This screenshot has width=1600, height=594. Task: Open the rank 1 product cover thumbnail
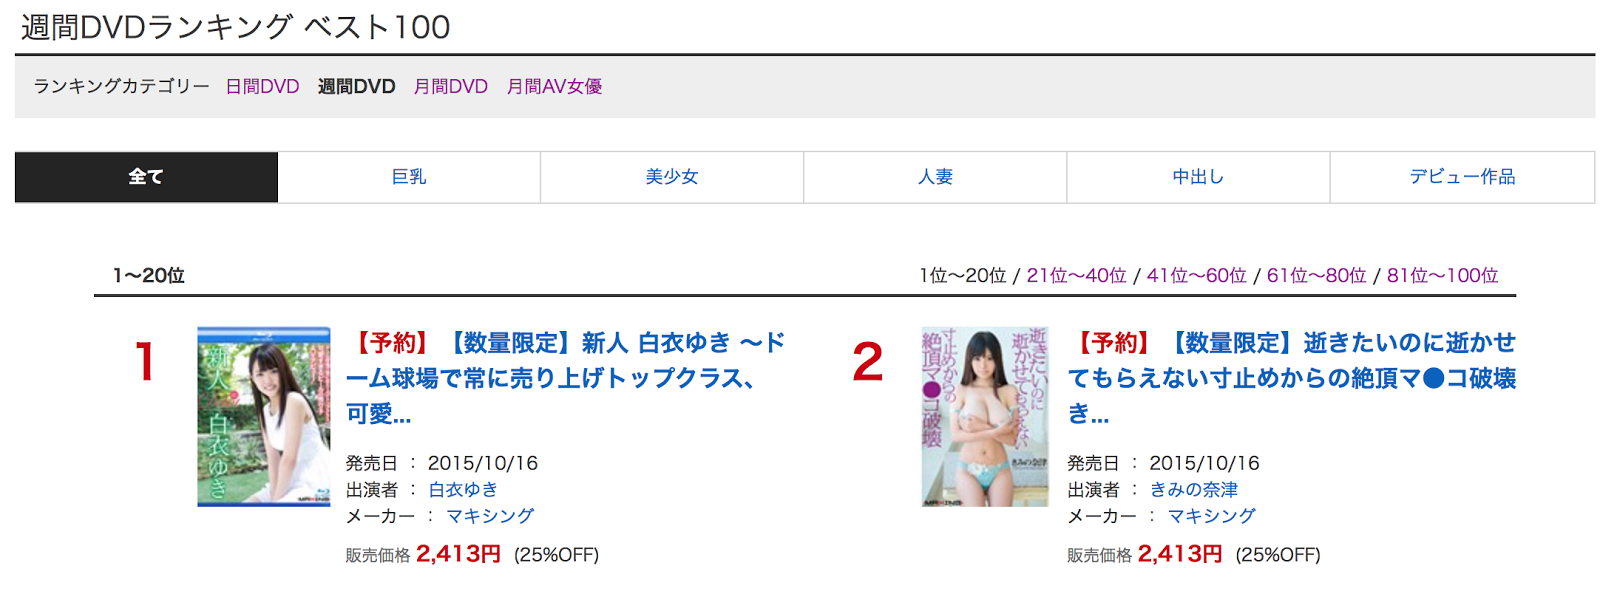[x=264, y=416]
